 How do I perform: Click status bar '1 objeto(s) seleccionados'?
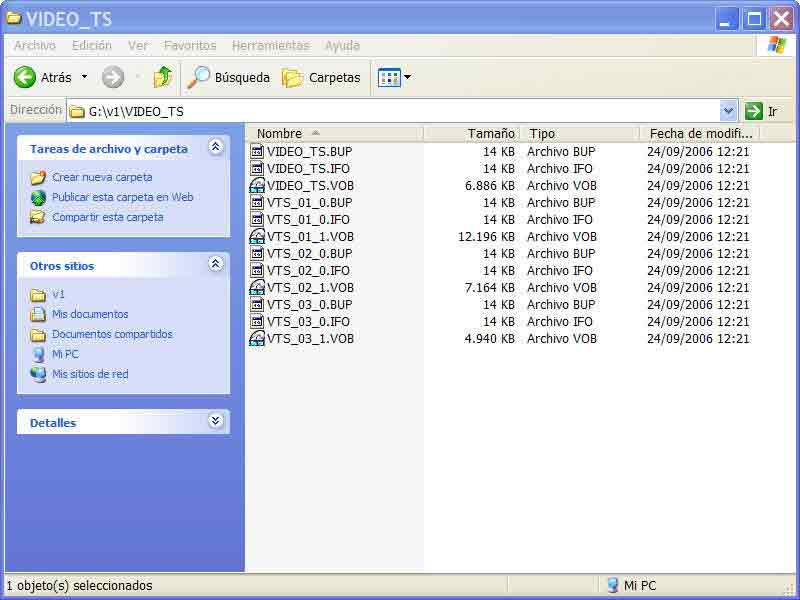(79, 585)
